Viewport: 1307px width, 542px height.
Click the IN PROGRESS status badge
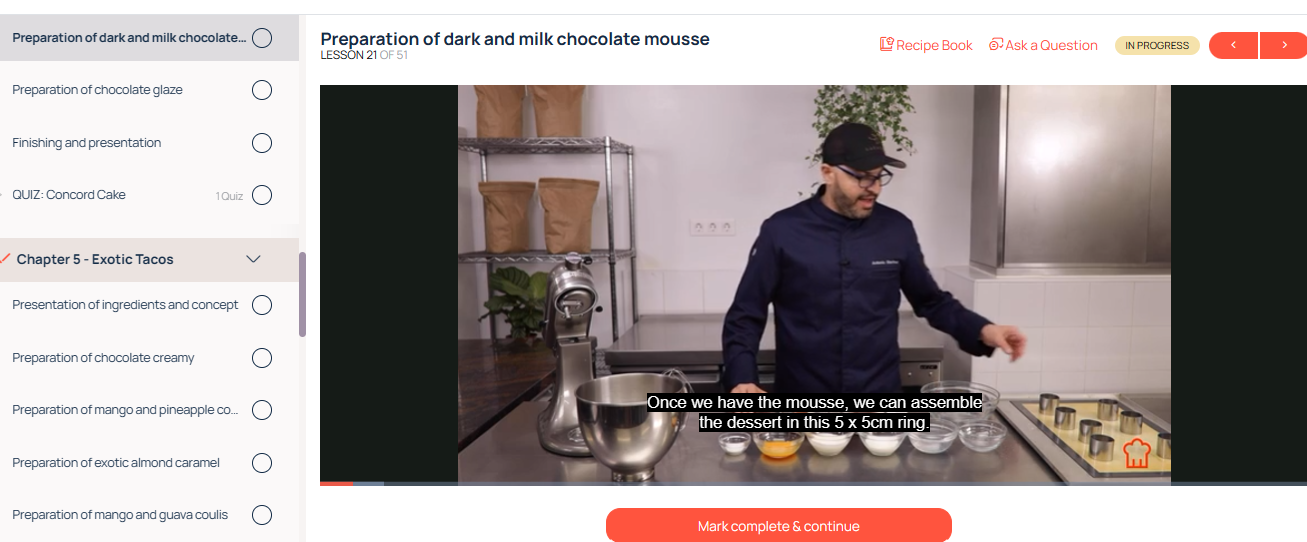(x=1157, y=45)
